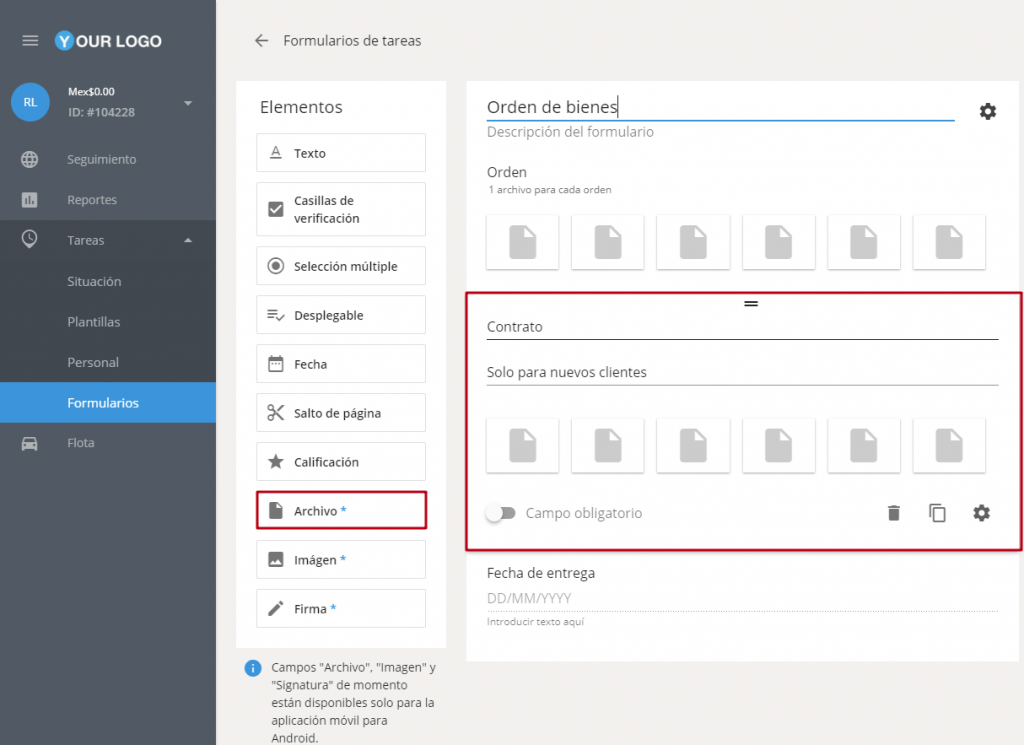Add a Calificación element to the form

tap(341, 462)
